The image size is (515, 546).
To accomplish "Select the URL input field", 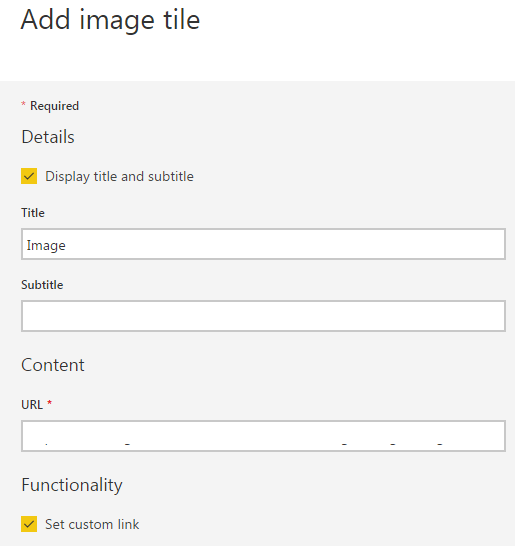I will point(263,436).
